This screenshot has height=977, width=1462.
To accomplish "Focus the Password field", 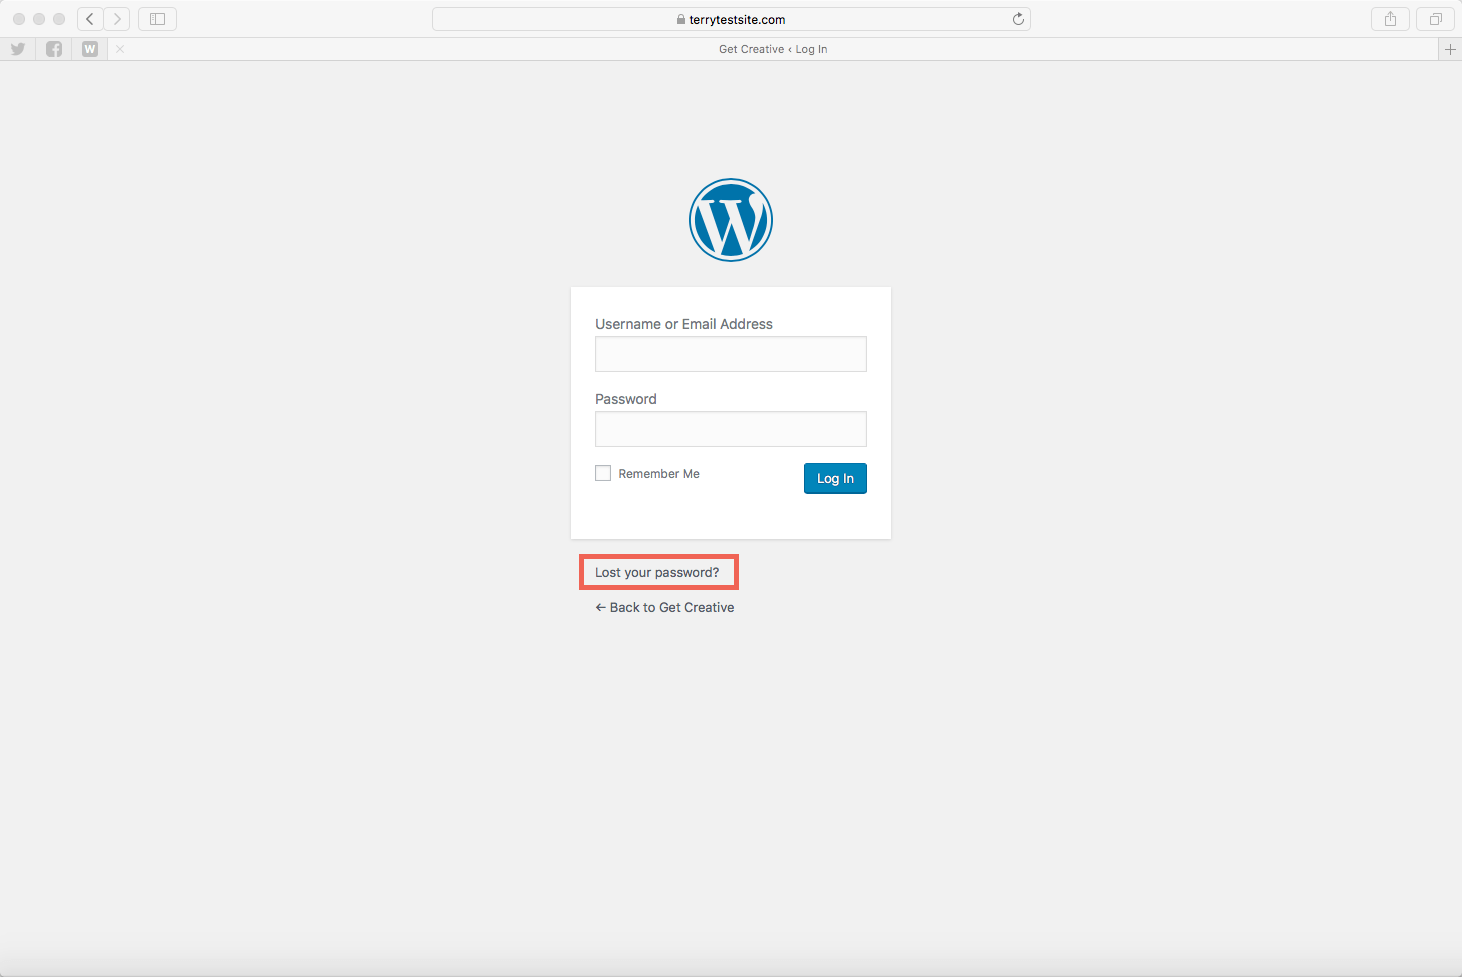I will (731, 429).
